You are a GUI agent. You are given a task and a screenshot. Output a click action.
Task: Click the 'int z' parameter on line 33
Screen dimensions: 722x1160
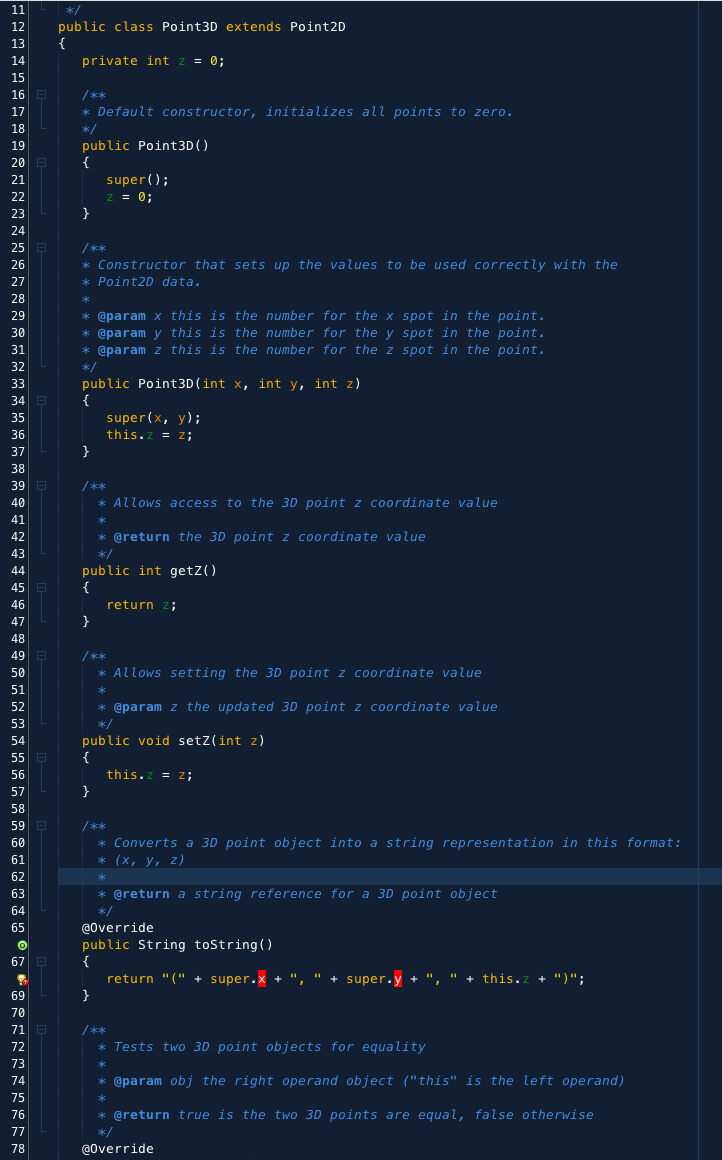(334, 384)
